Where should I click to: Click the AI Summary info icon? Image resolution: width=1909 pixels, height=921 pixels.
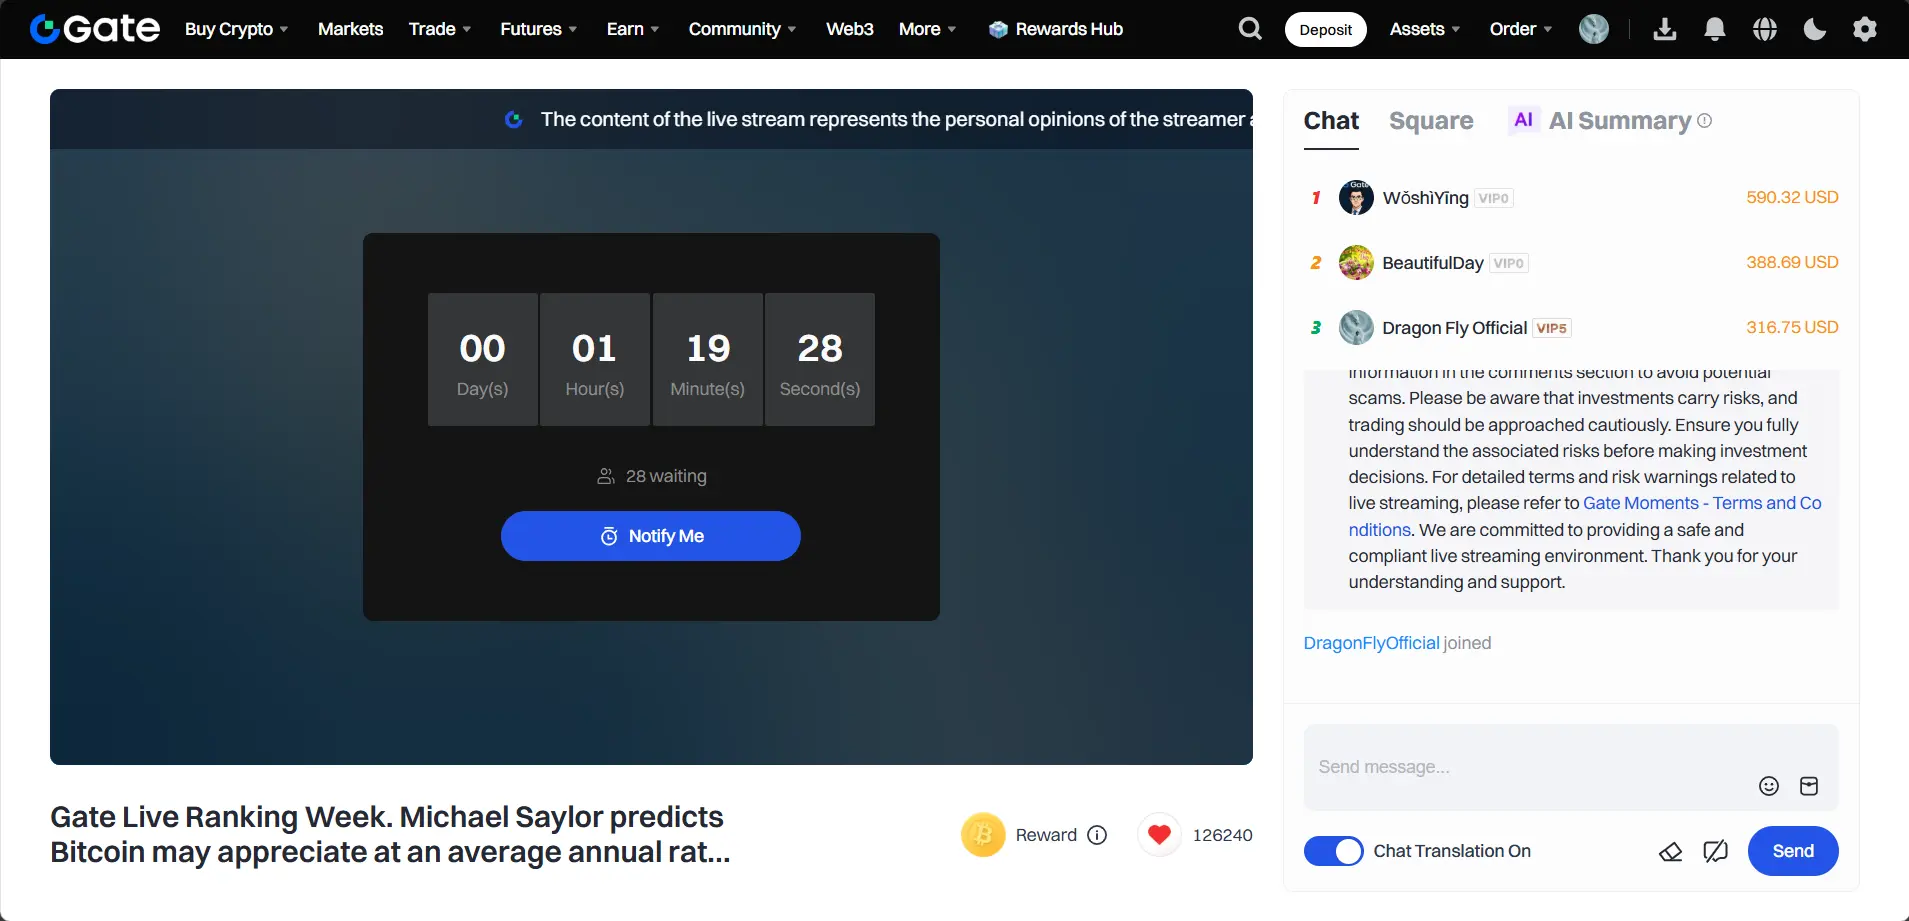(1705, 120)
